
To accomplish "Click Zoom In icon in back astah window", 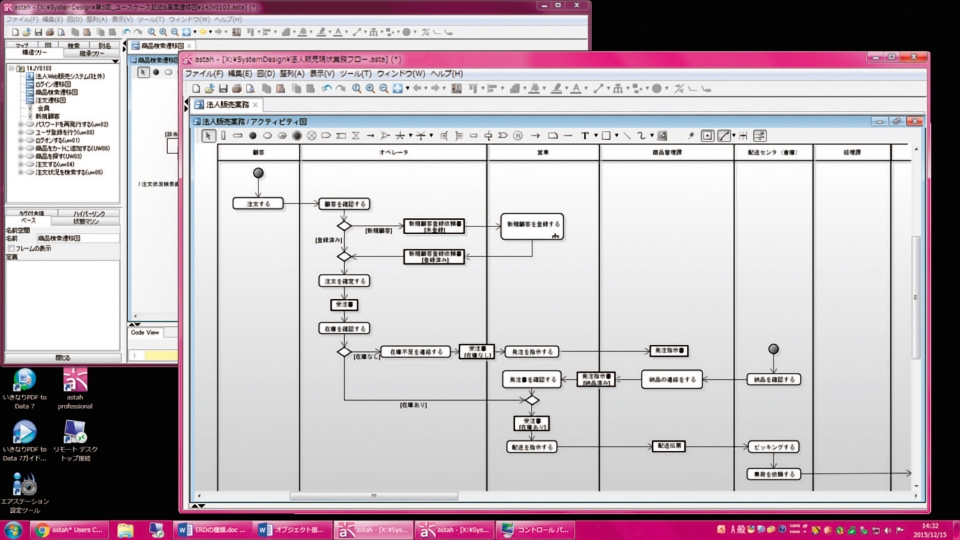I will (x=163, y=32).
